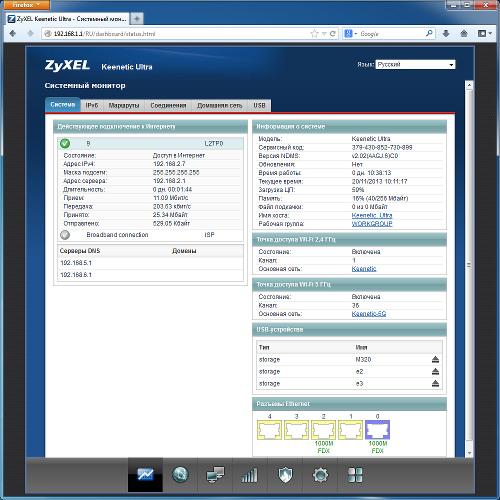The height and width of the screenshot is (500, 500).
Task: Open the Security shield icon
Action: (x=285, y=475)
